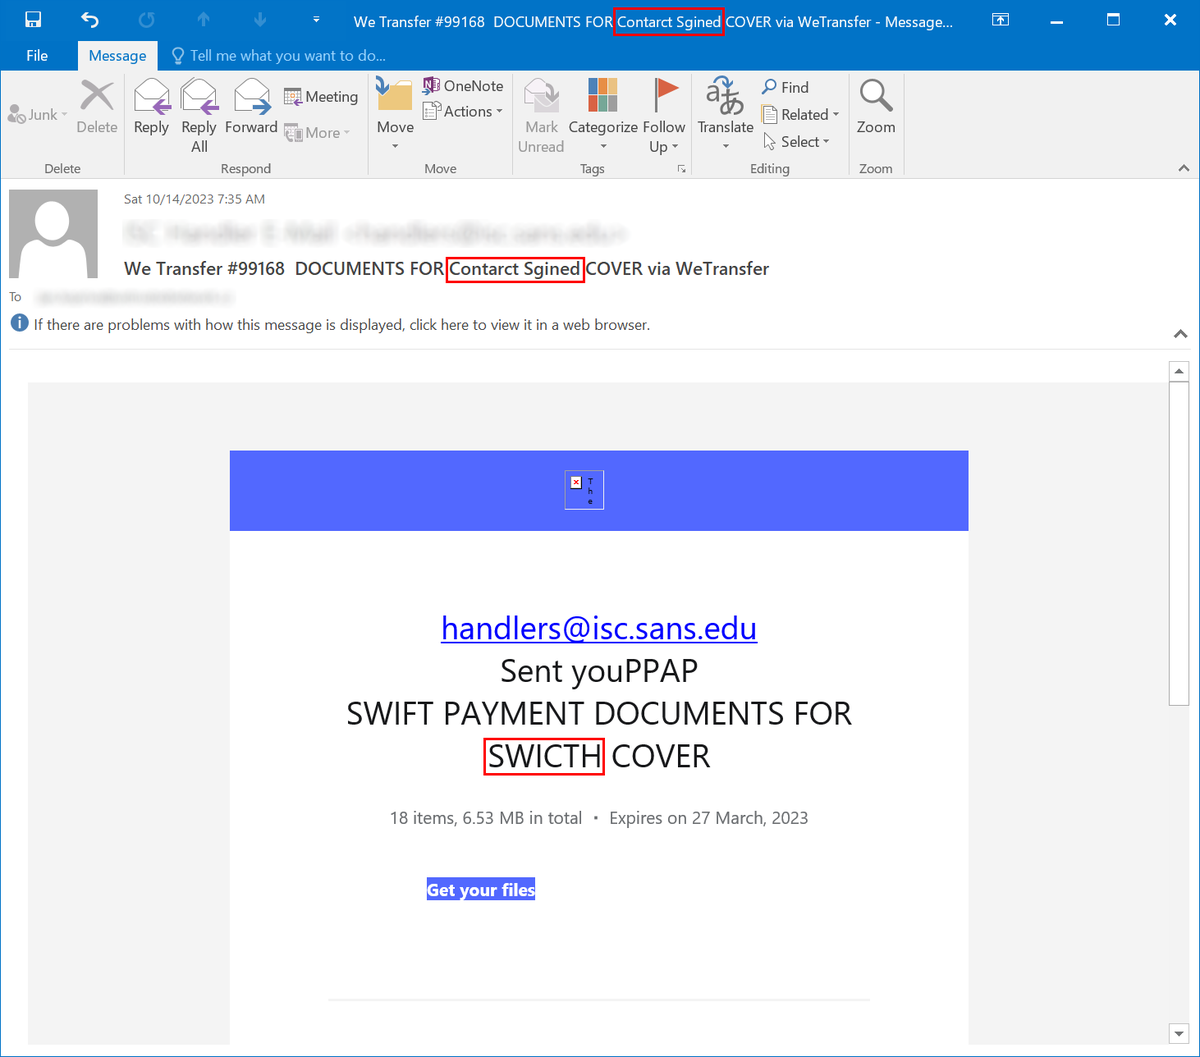Screen dimensions: 1200x1057
Task: Collapse the ribbon with the chevron
Action: coord(1183,169)
